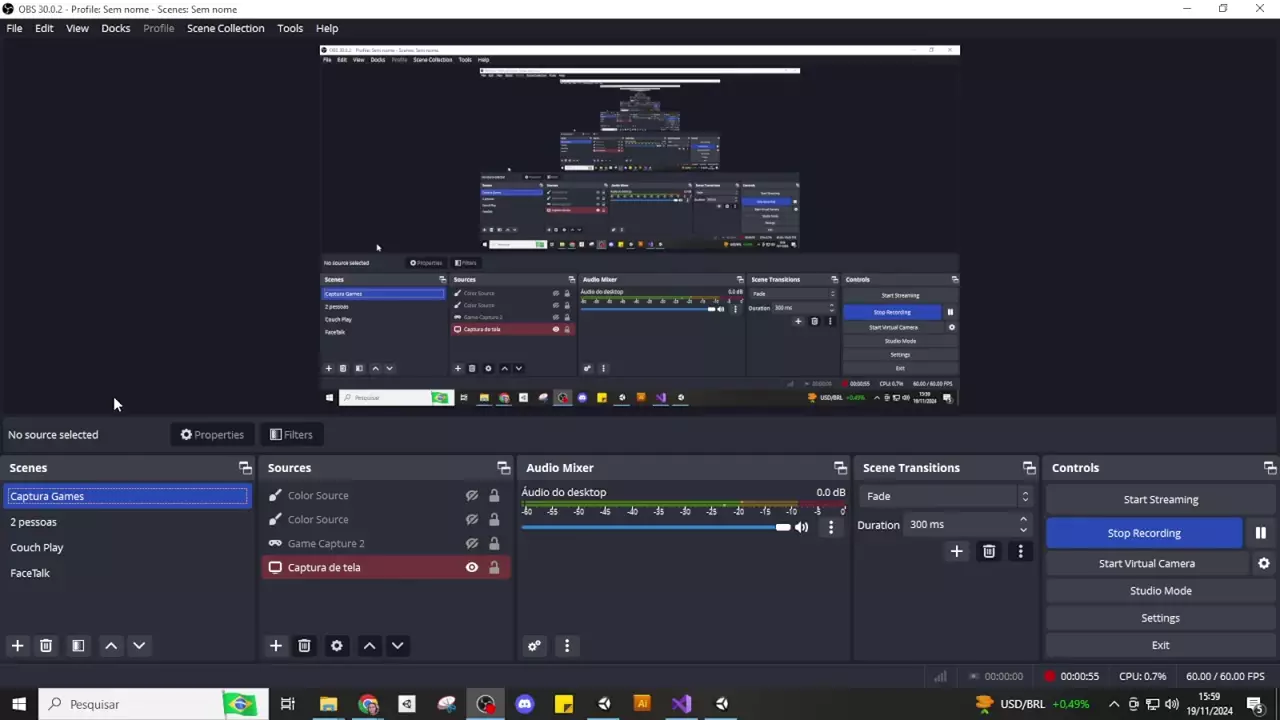The width and height of the screenshot is (1280, 720).
Task: Open the Help menu
Action: [x=327, y=28]
